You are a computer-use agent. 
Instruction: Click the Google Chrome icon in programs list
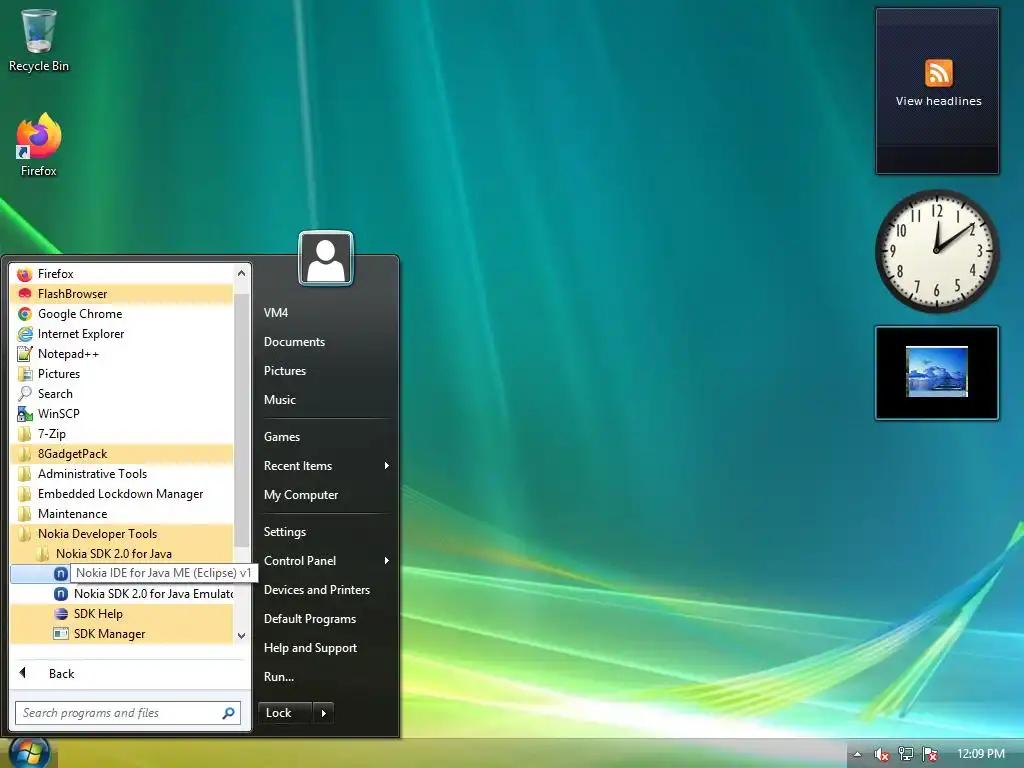click(x=25, y=314)
